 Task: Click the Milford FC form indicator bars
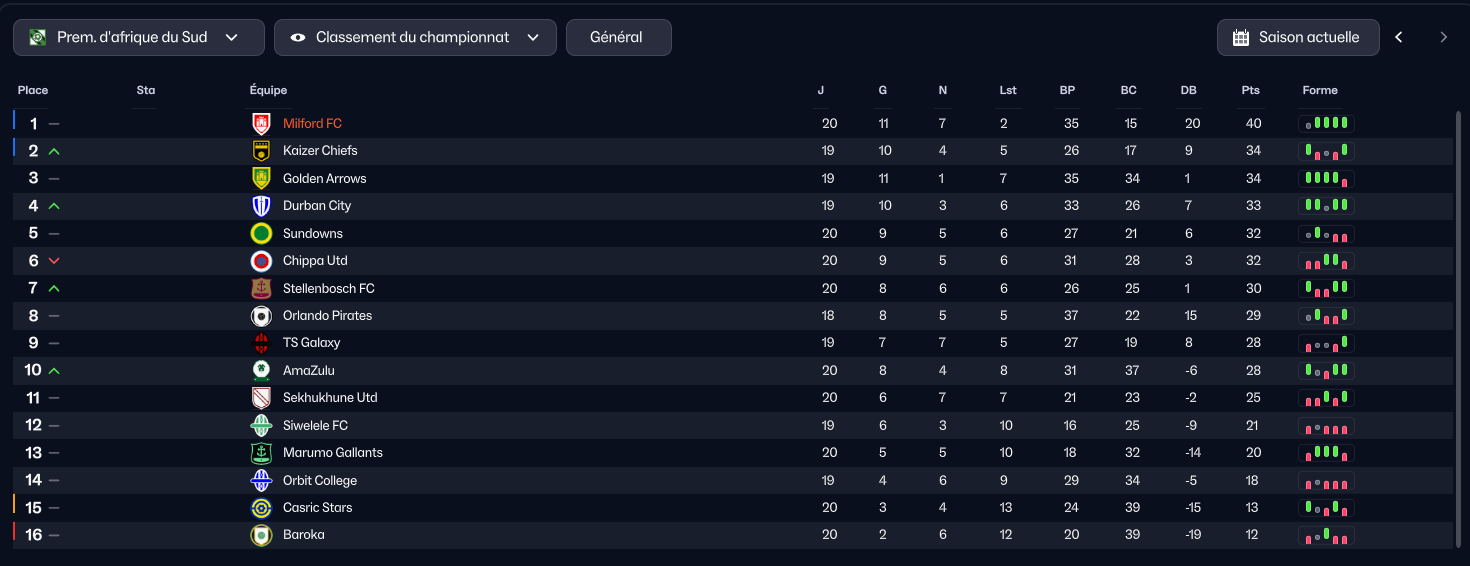tap(1326, 124)
